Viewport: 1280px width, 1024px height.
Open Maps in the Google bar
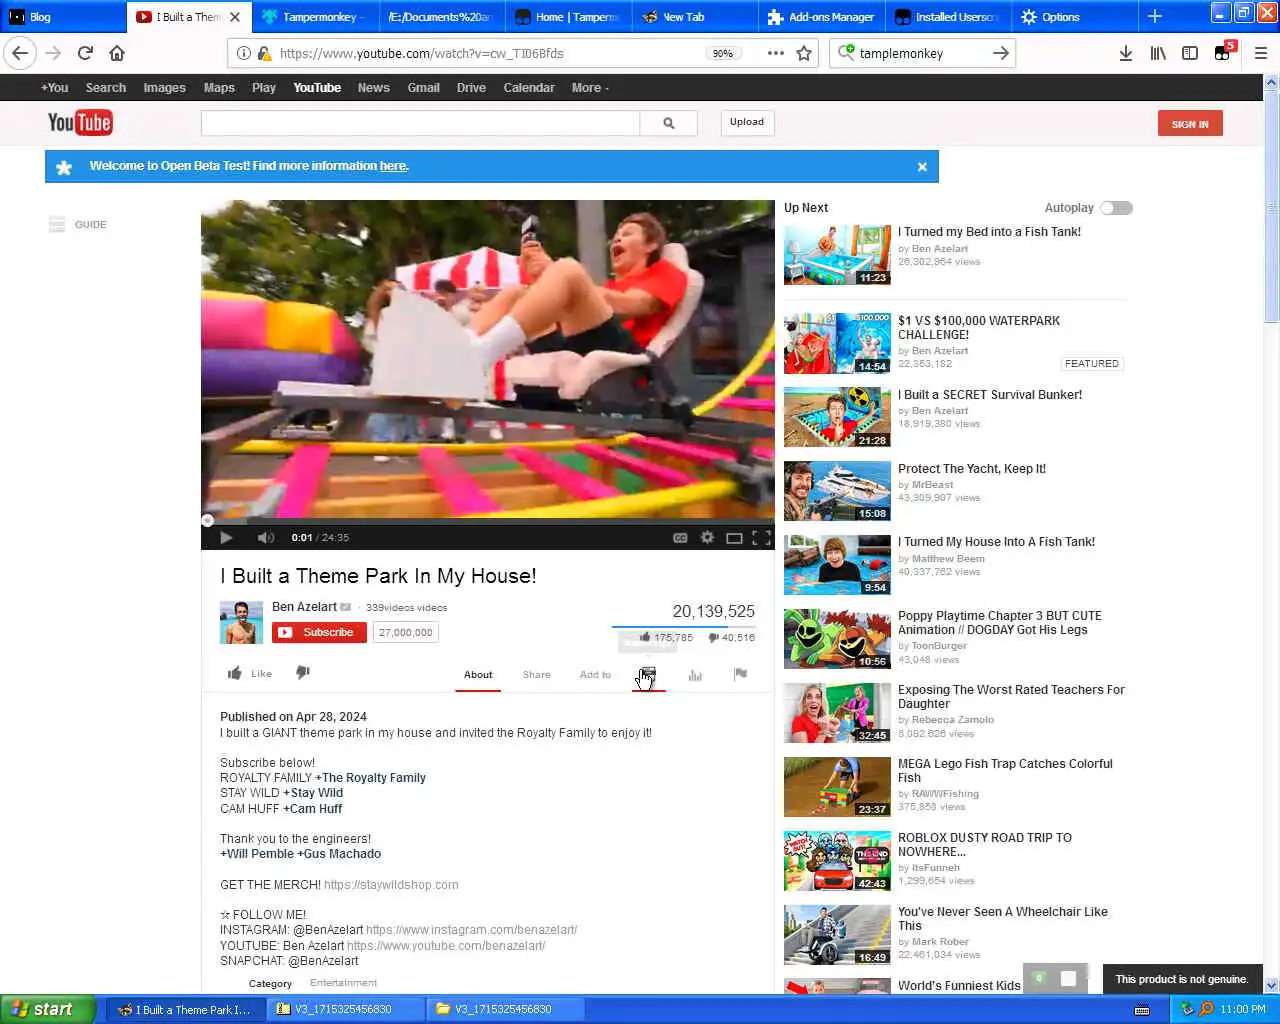click(x=219, y=88)
